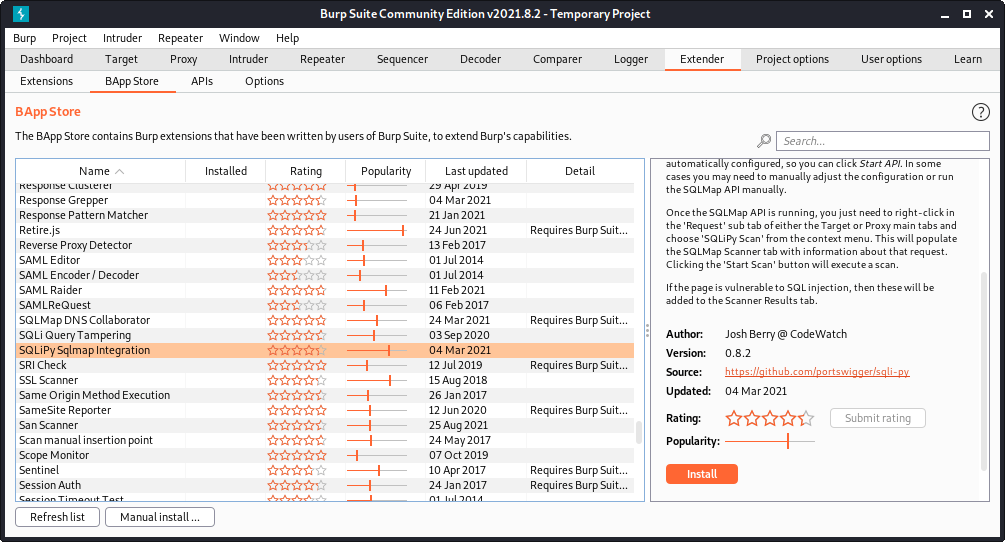
Task: Open the Help menu
Action: click(x=287, y=38)
